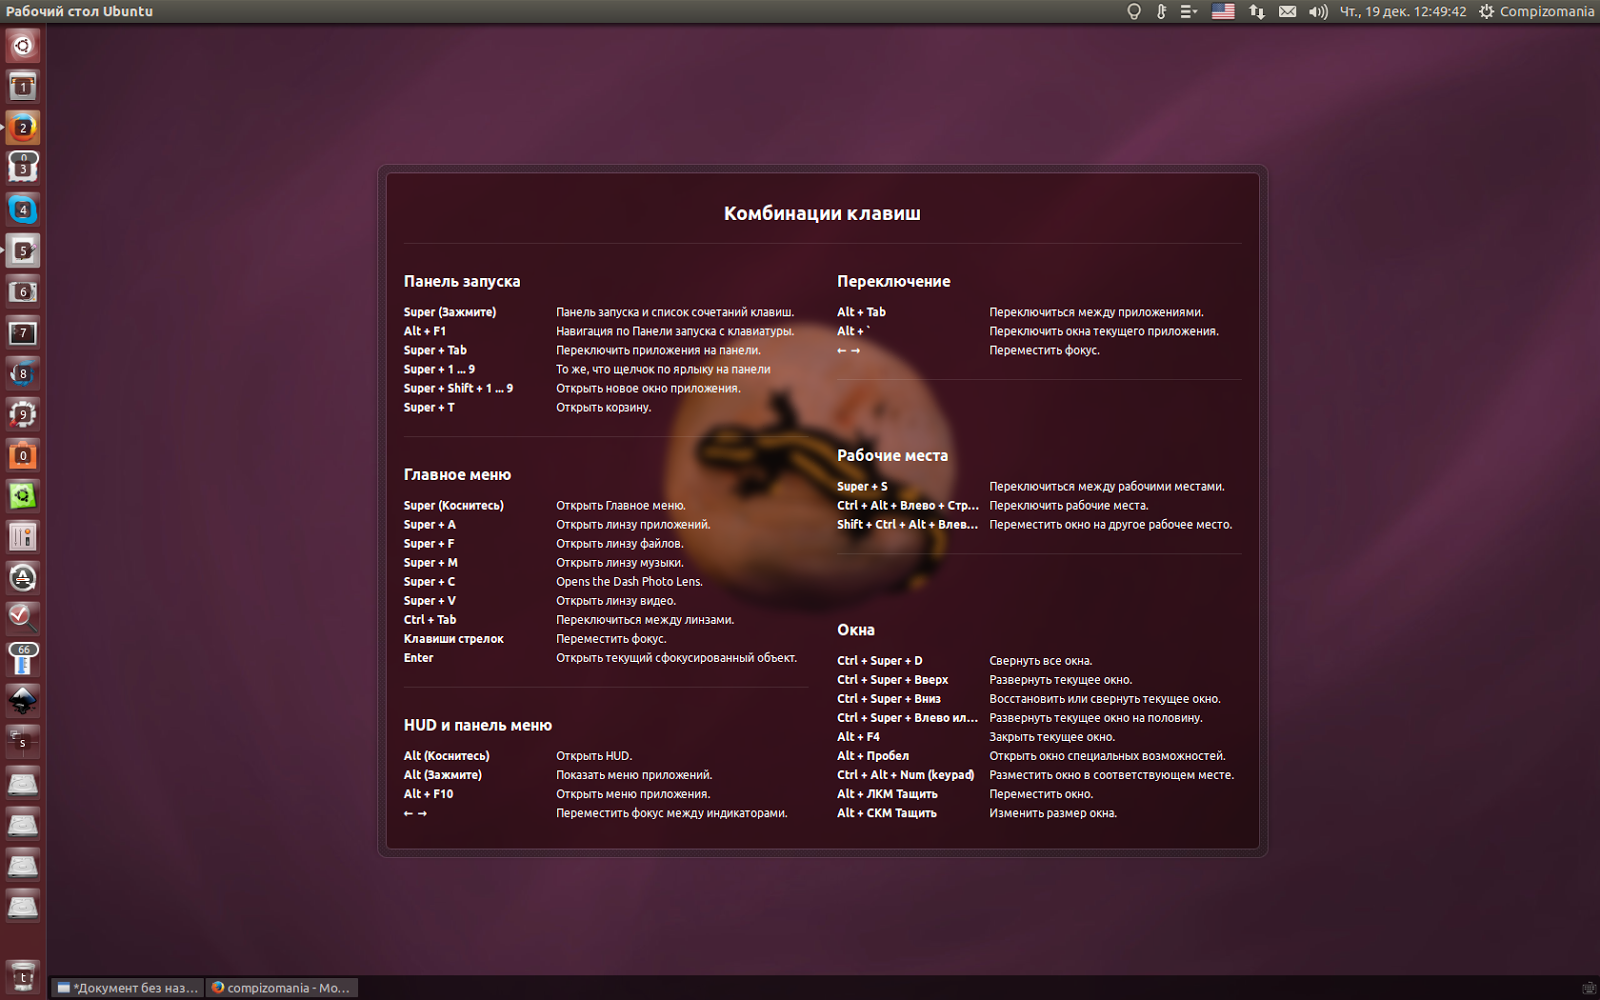The image size is (1600, 1000).
Task: Click the 'Alt + F10' shortcut label
Action: (428, 793)
